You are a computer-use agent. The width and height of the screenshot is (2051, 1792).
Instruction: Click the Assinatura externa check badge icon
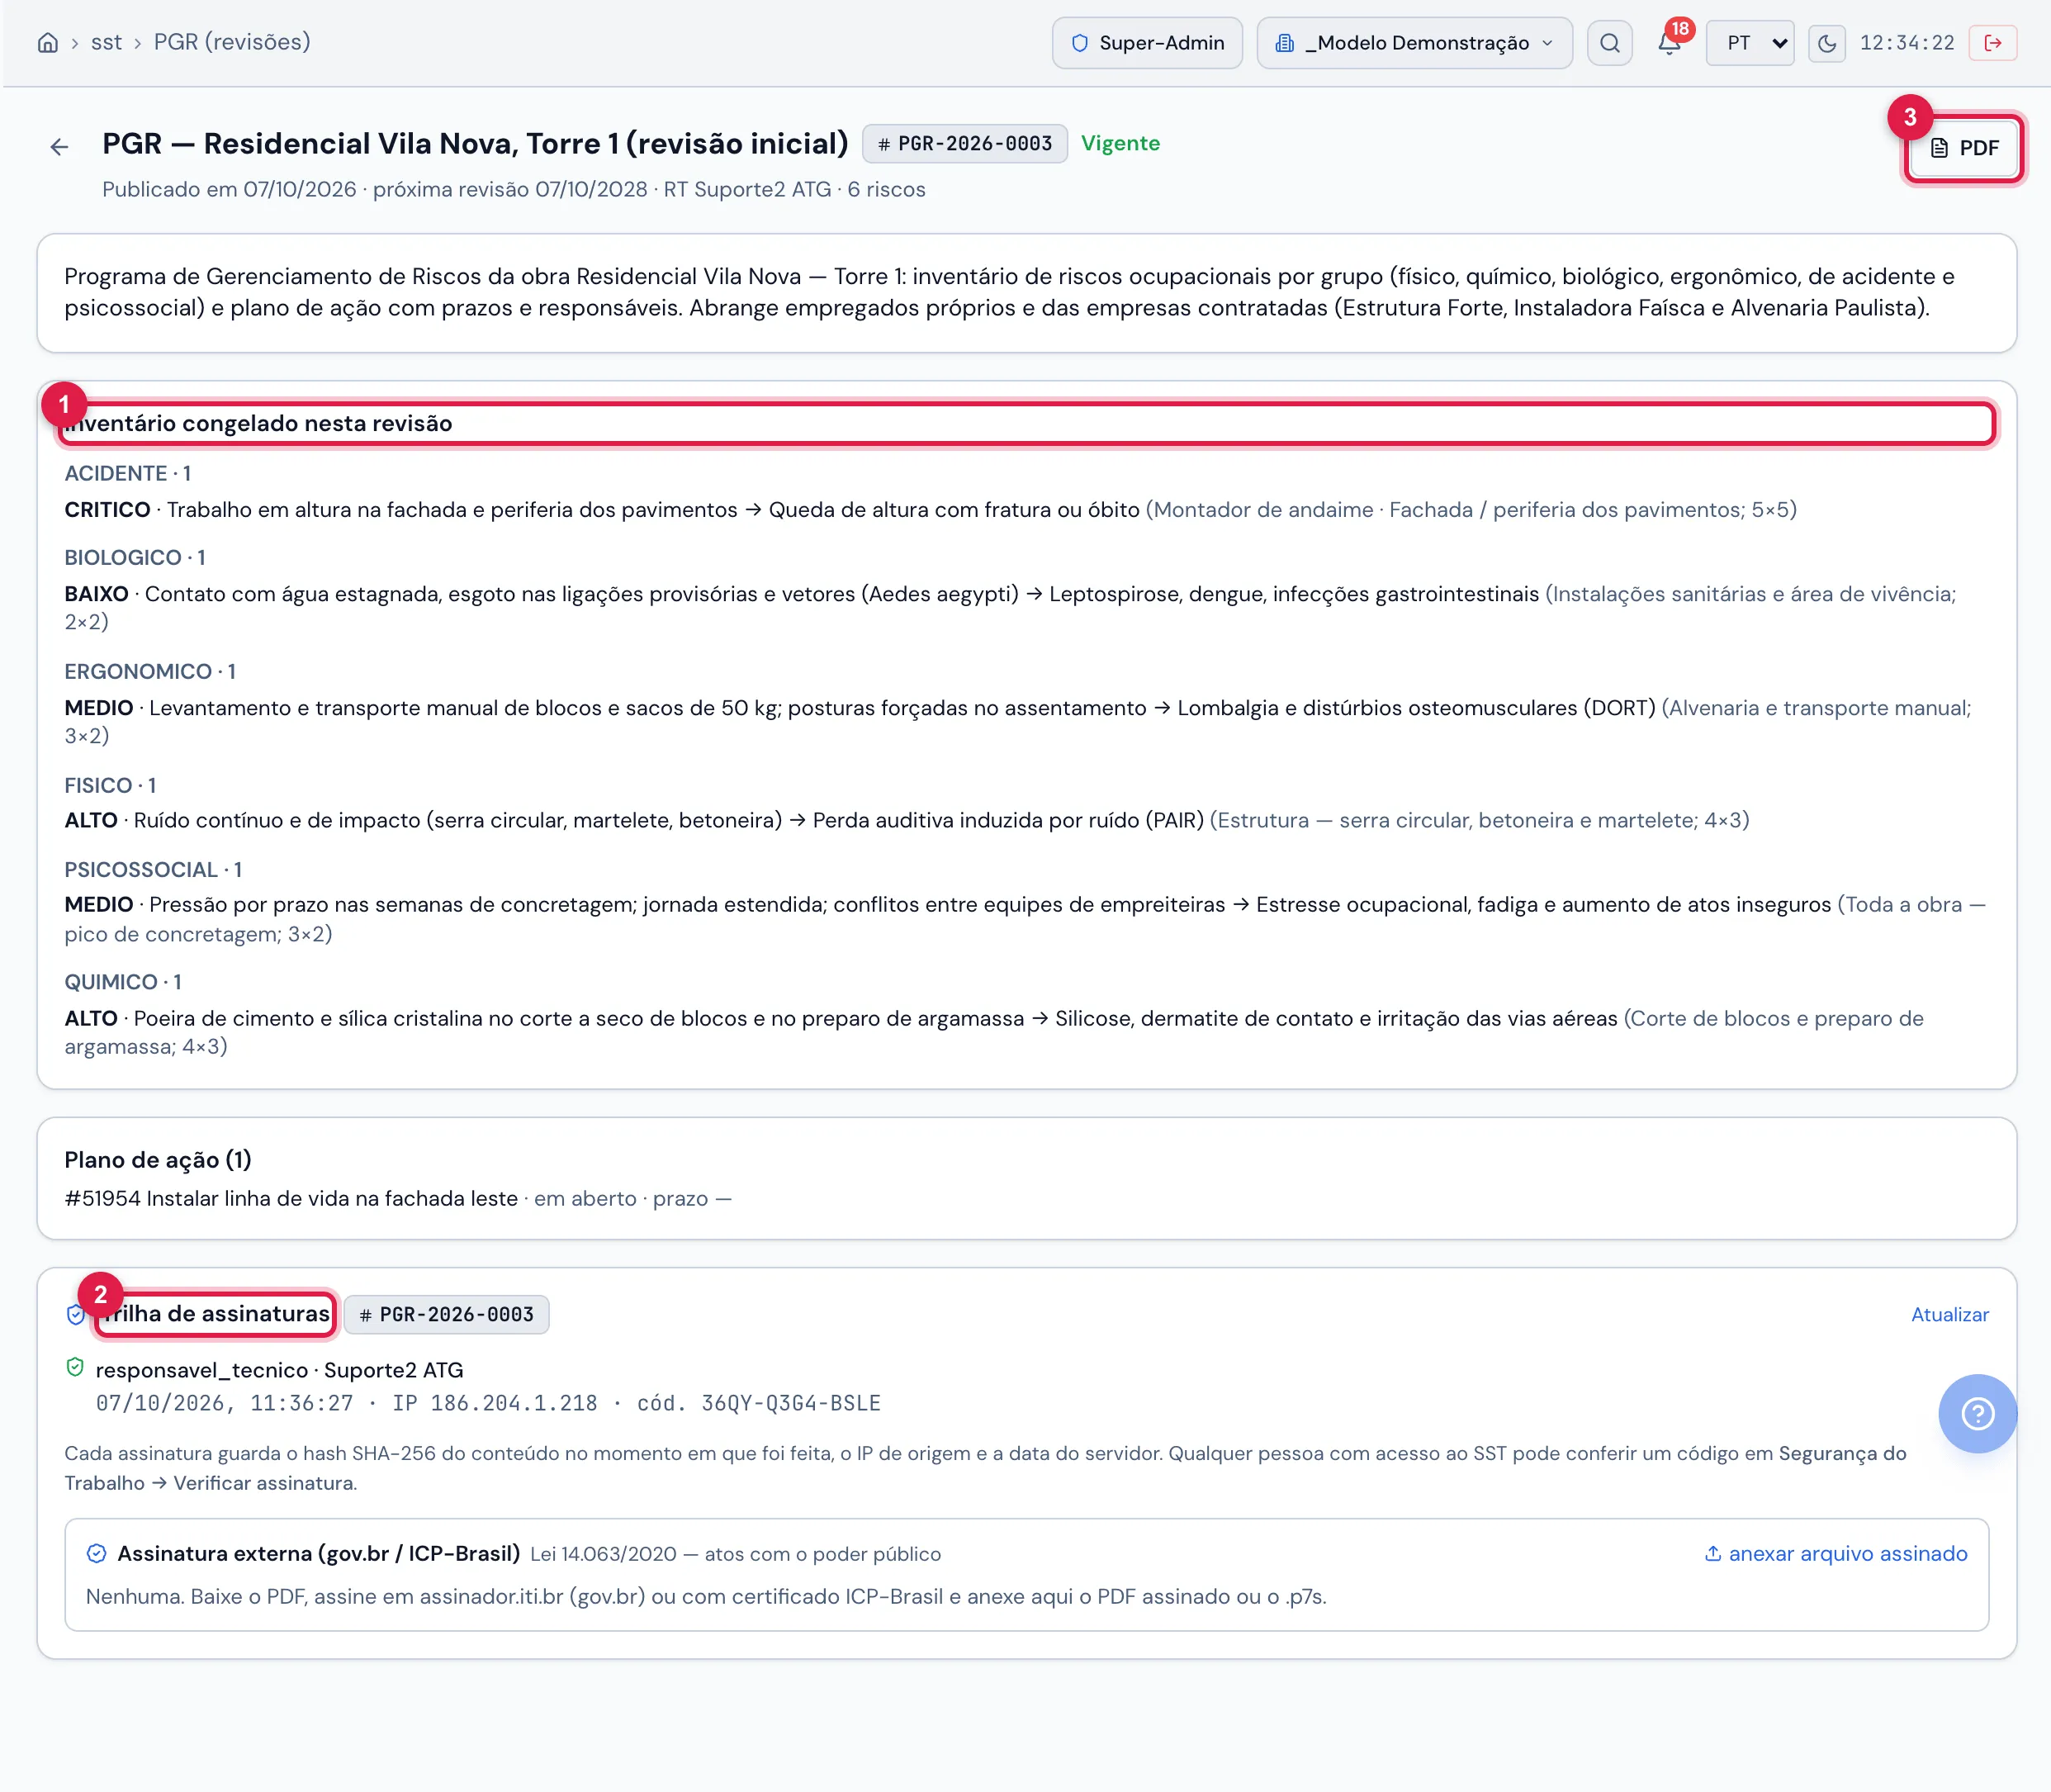click(x=96, y=1554)
